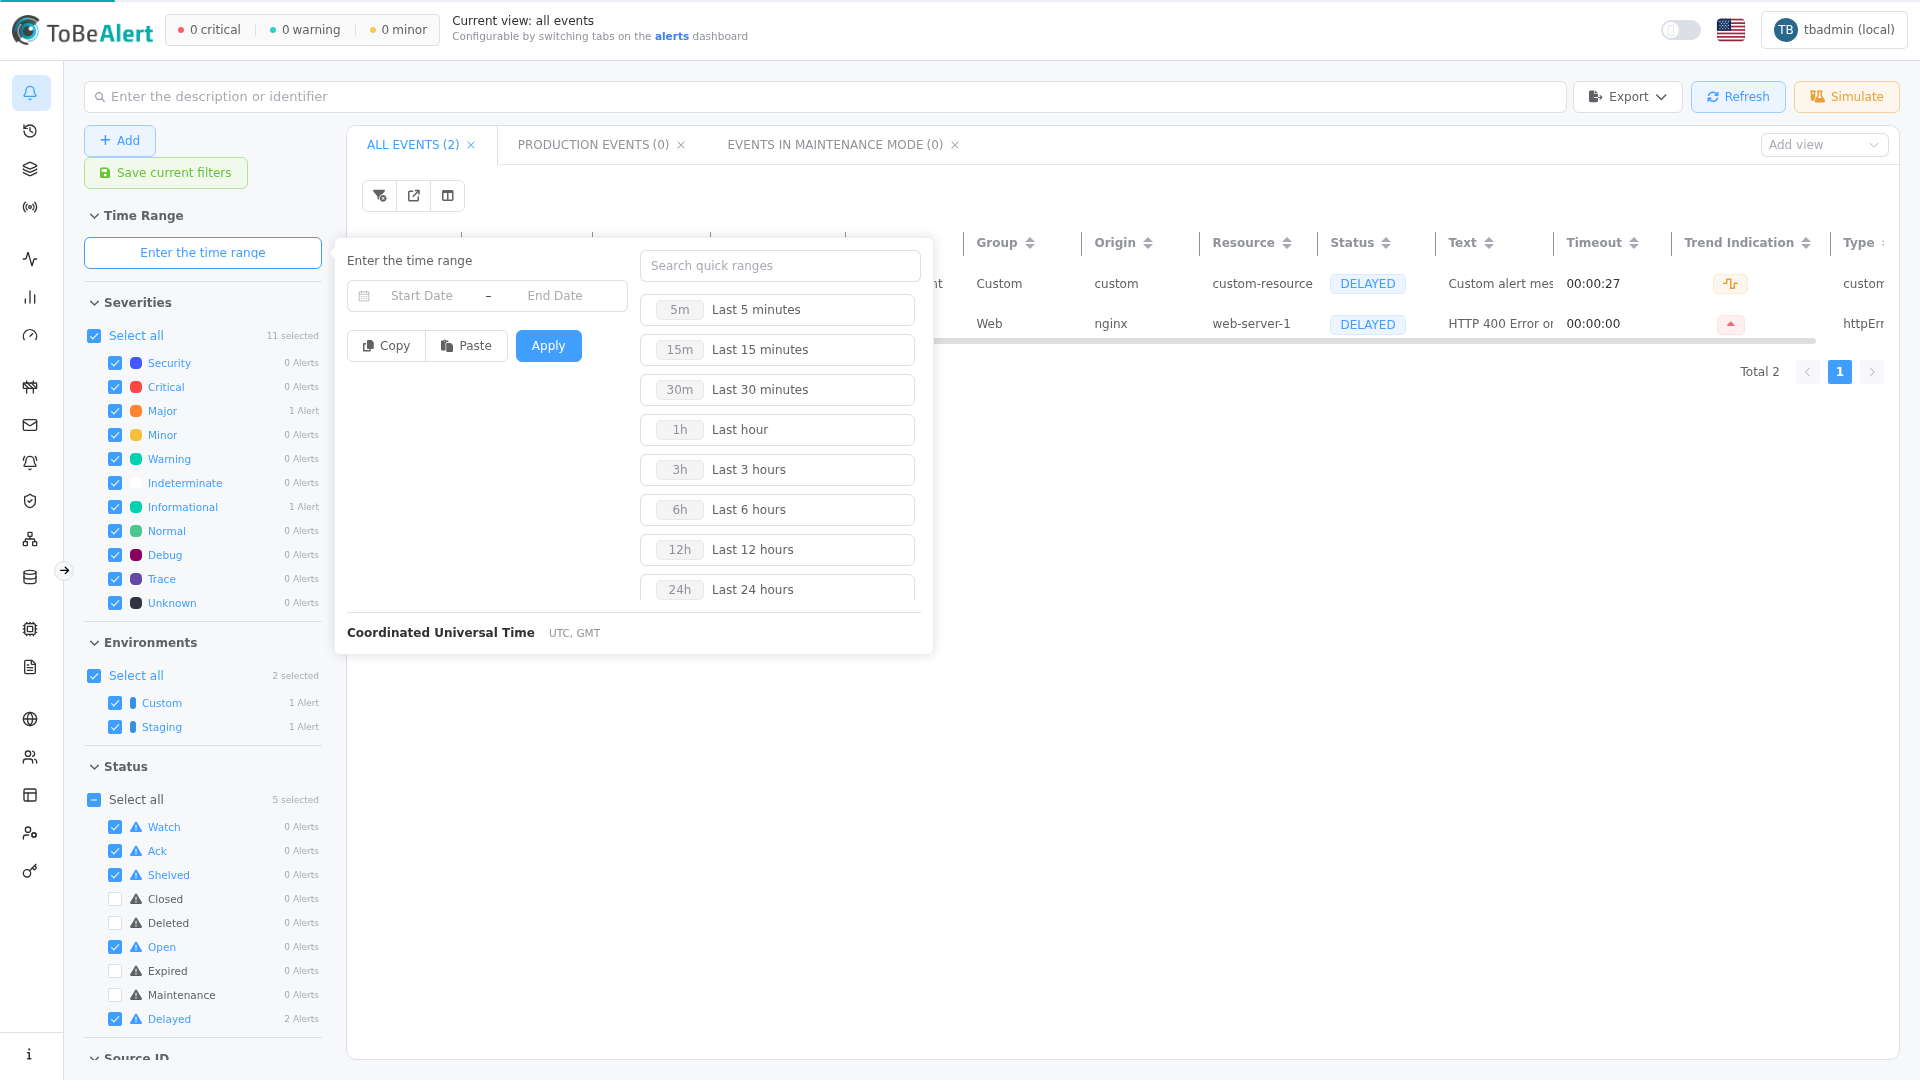
Task: Collapse the Severities section
Action: click(94, 303)
